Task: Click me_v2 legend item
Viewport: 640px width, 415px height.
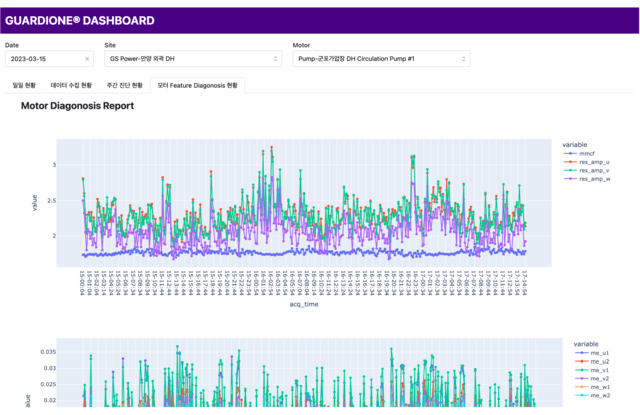Action: pyautogui.click(x=592, y=379)
